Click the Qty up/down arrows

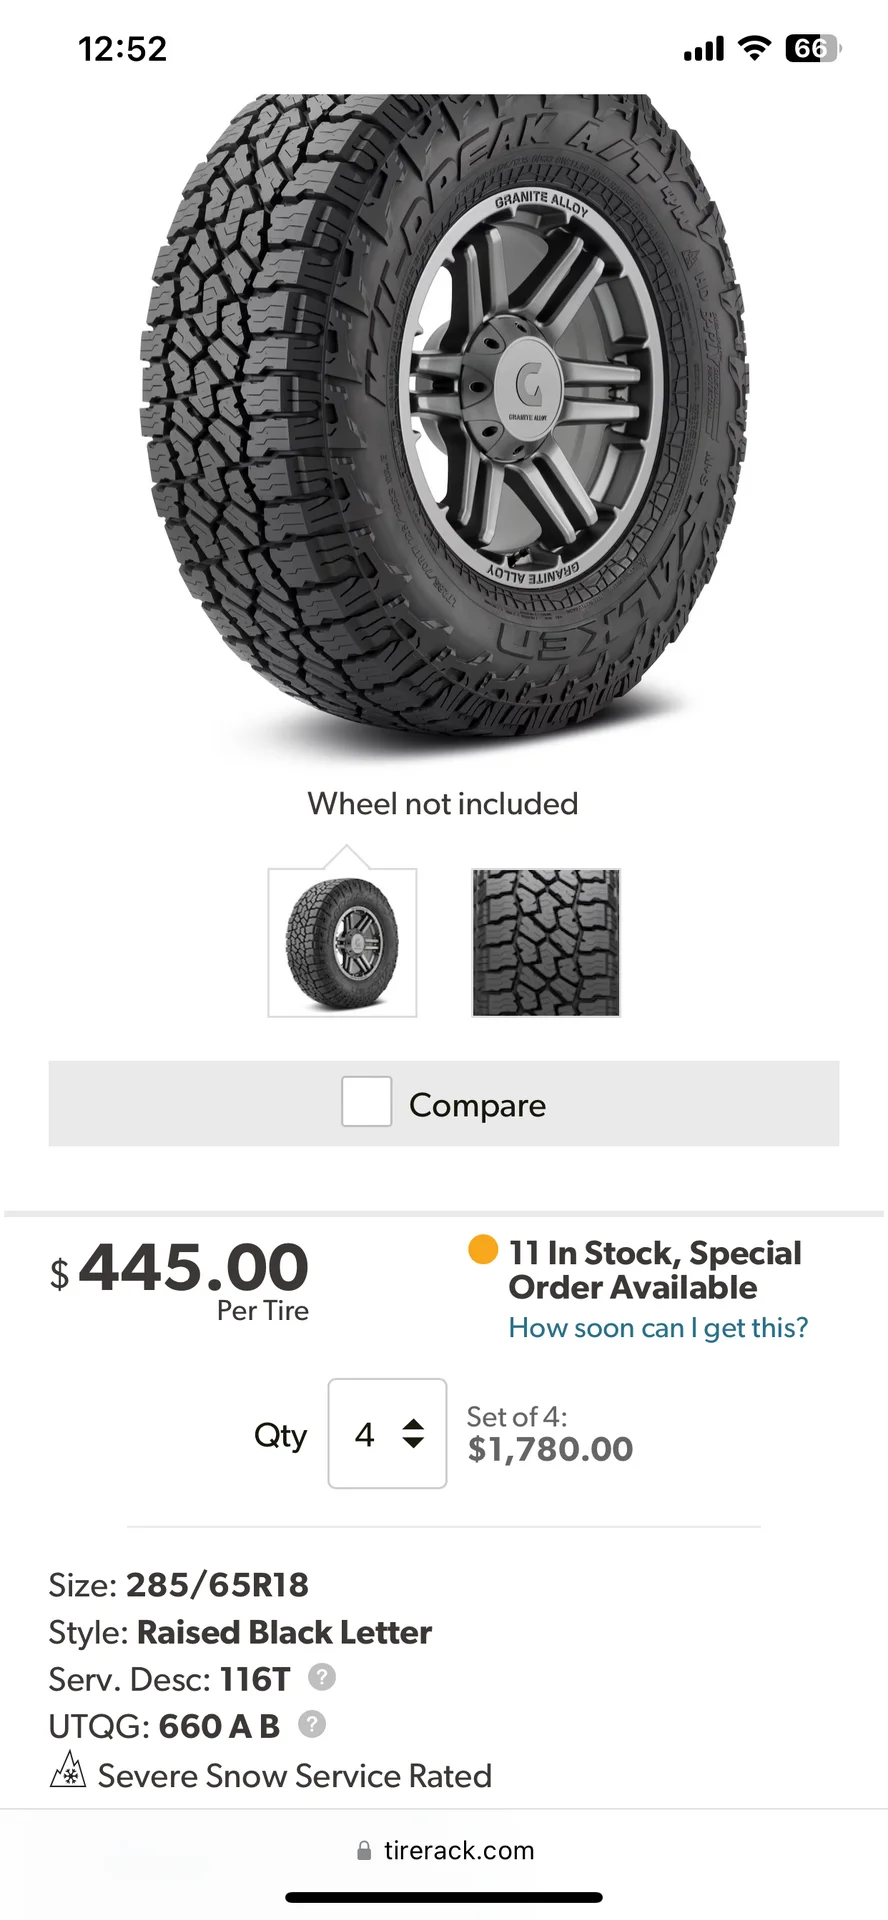click(413, 1433)
